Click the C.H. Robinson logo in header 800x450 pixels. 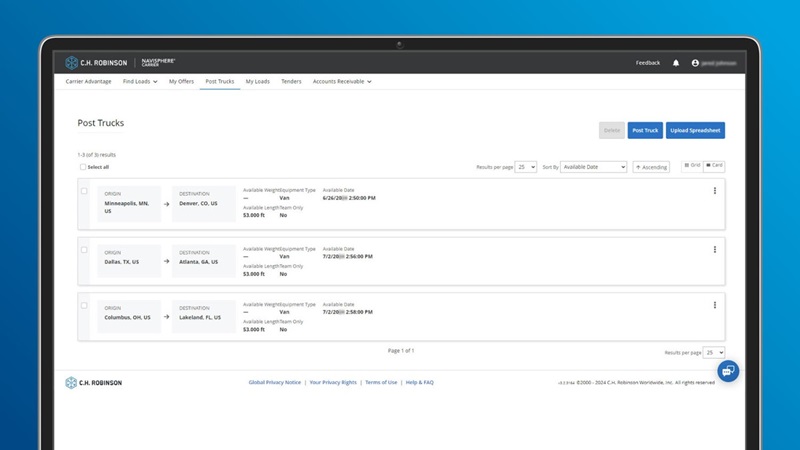pyautogui.click(x=96, y=62)
